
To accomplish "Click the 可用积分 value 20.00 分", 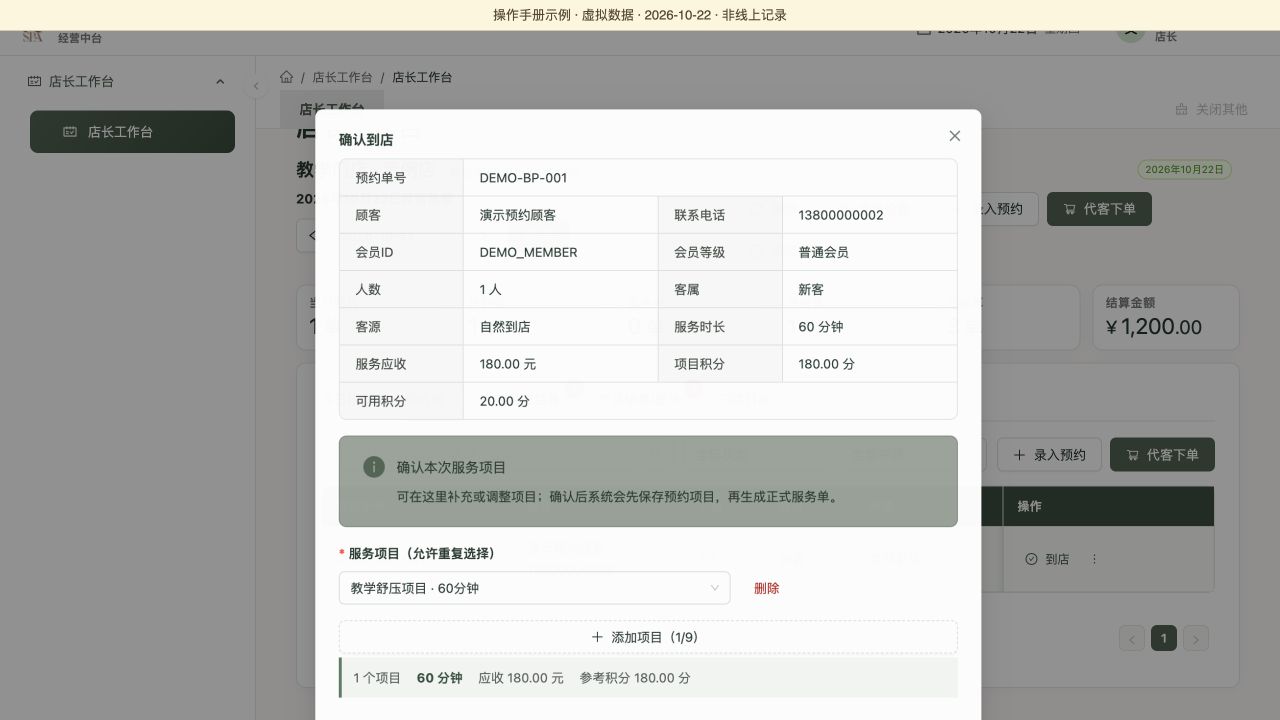I will tap(504, 401).
